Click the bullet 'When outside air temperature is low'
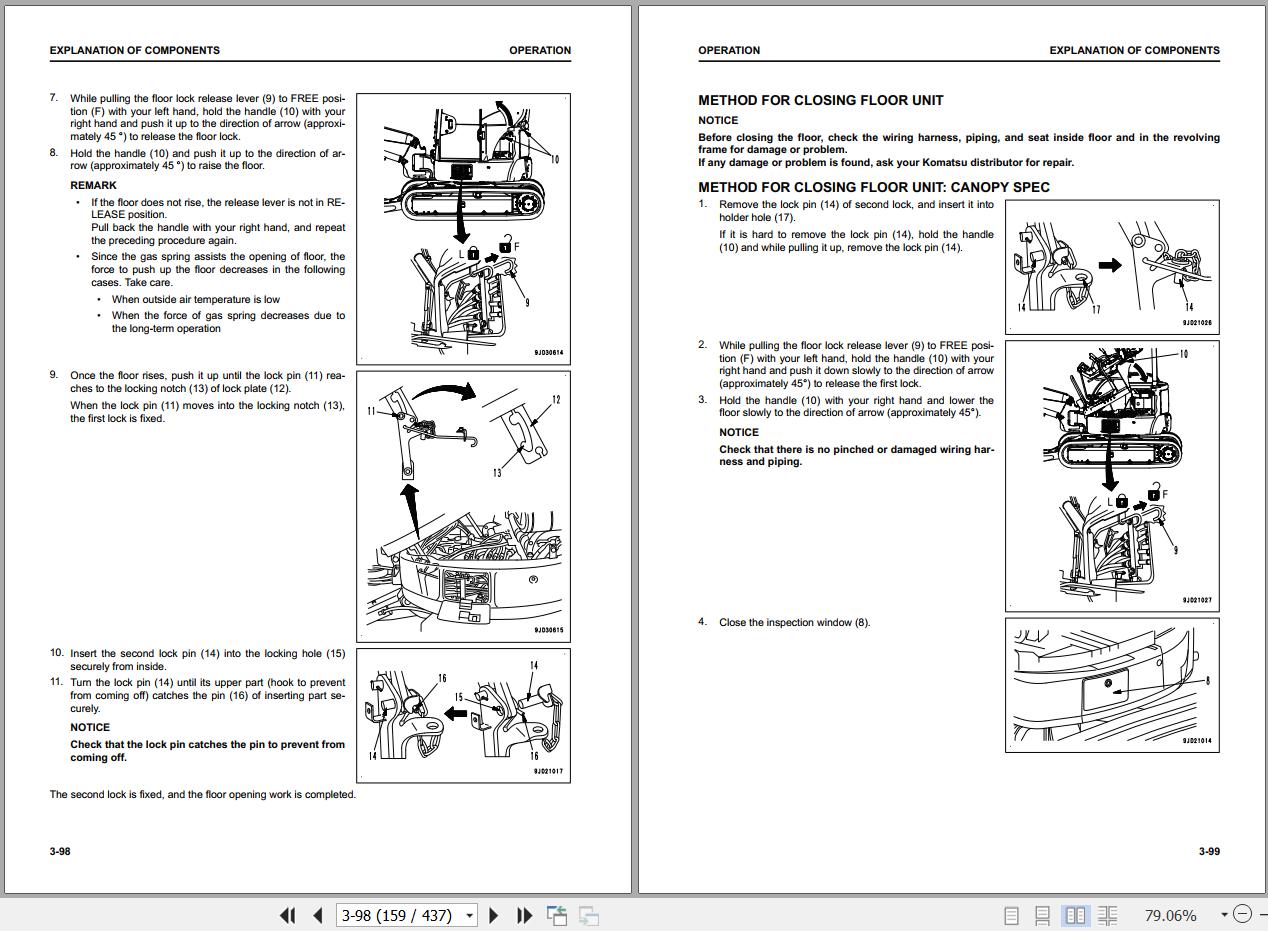Viewport: 1268px width, 931px height. (x=196, y=299)
